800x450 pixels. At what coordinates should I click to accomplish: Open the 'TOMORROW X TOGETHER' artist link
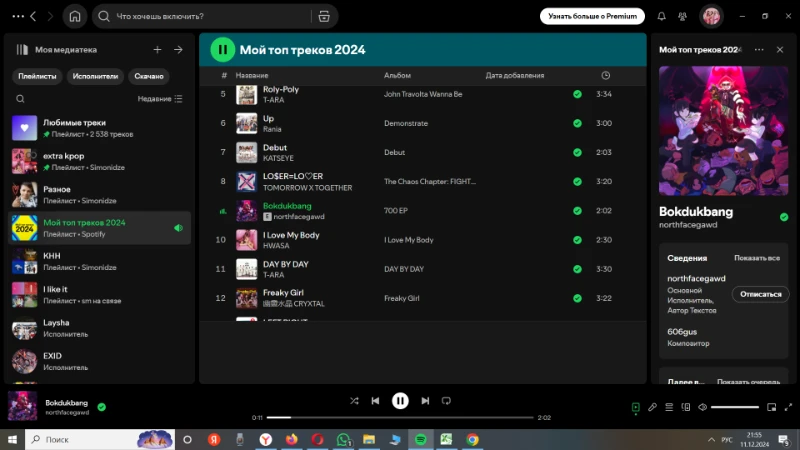coord(307,188)
